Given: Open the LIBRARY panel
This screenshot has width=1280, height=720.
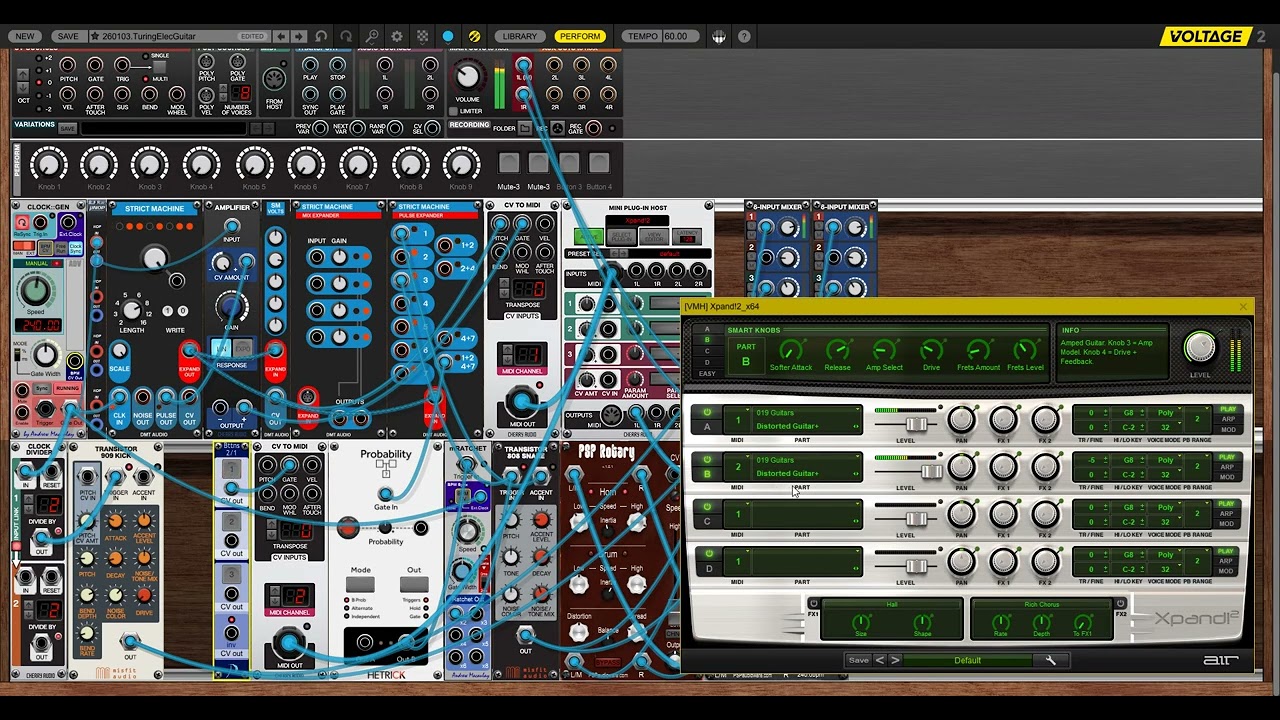Looking at the screenshot, I should tap(520, 36).
